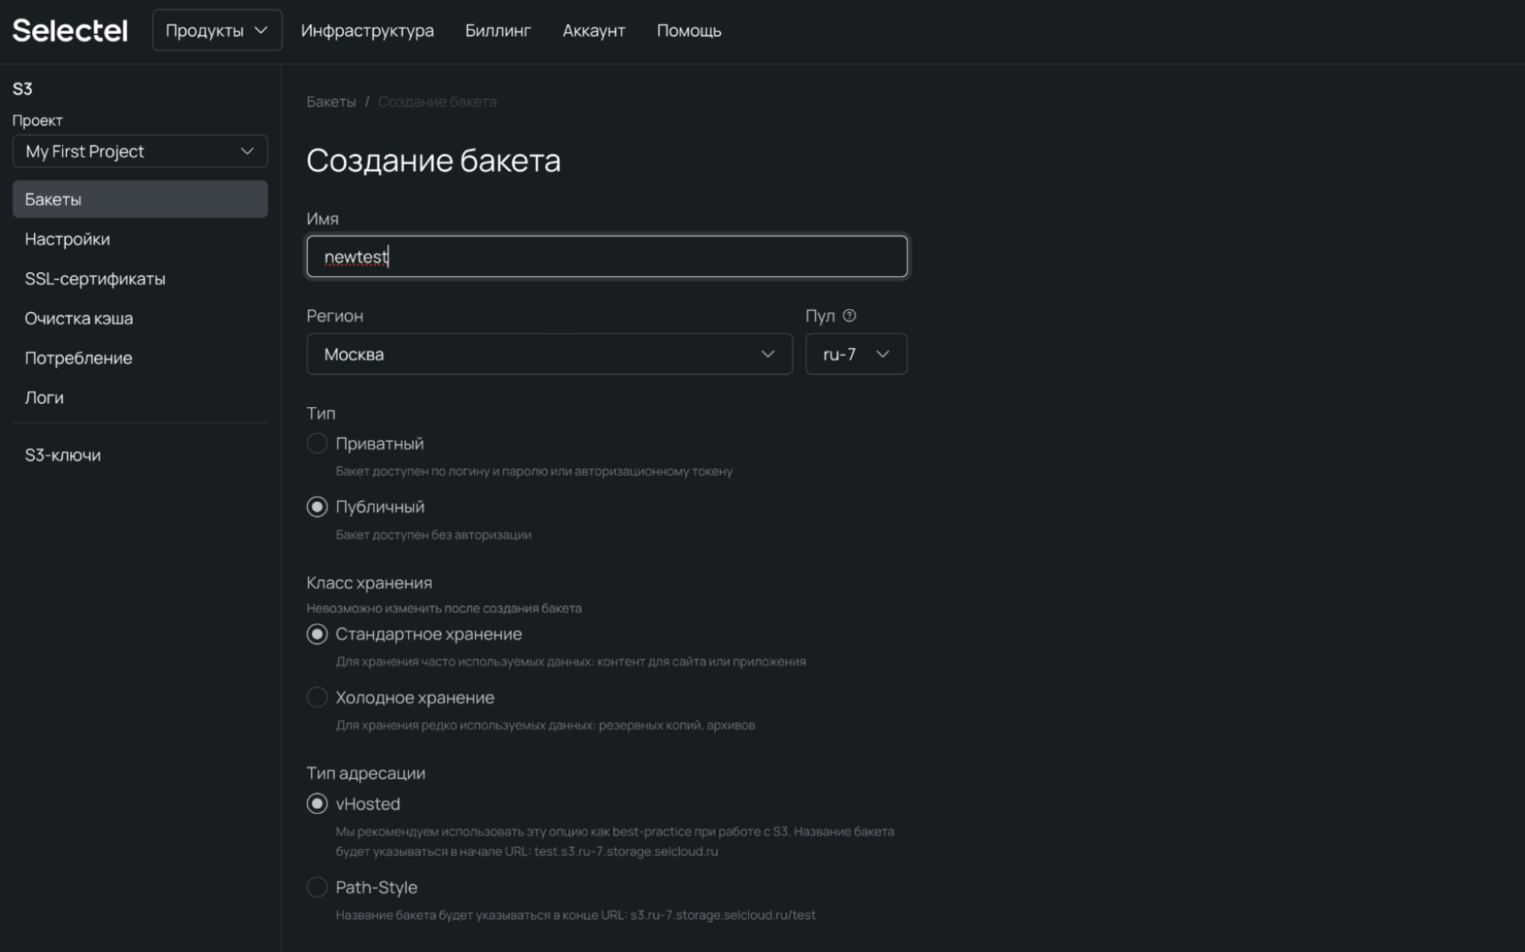Select the Публичный bucket type

click(317, 507)
